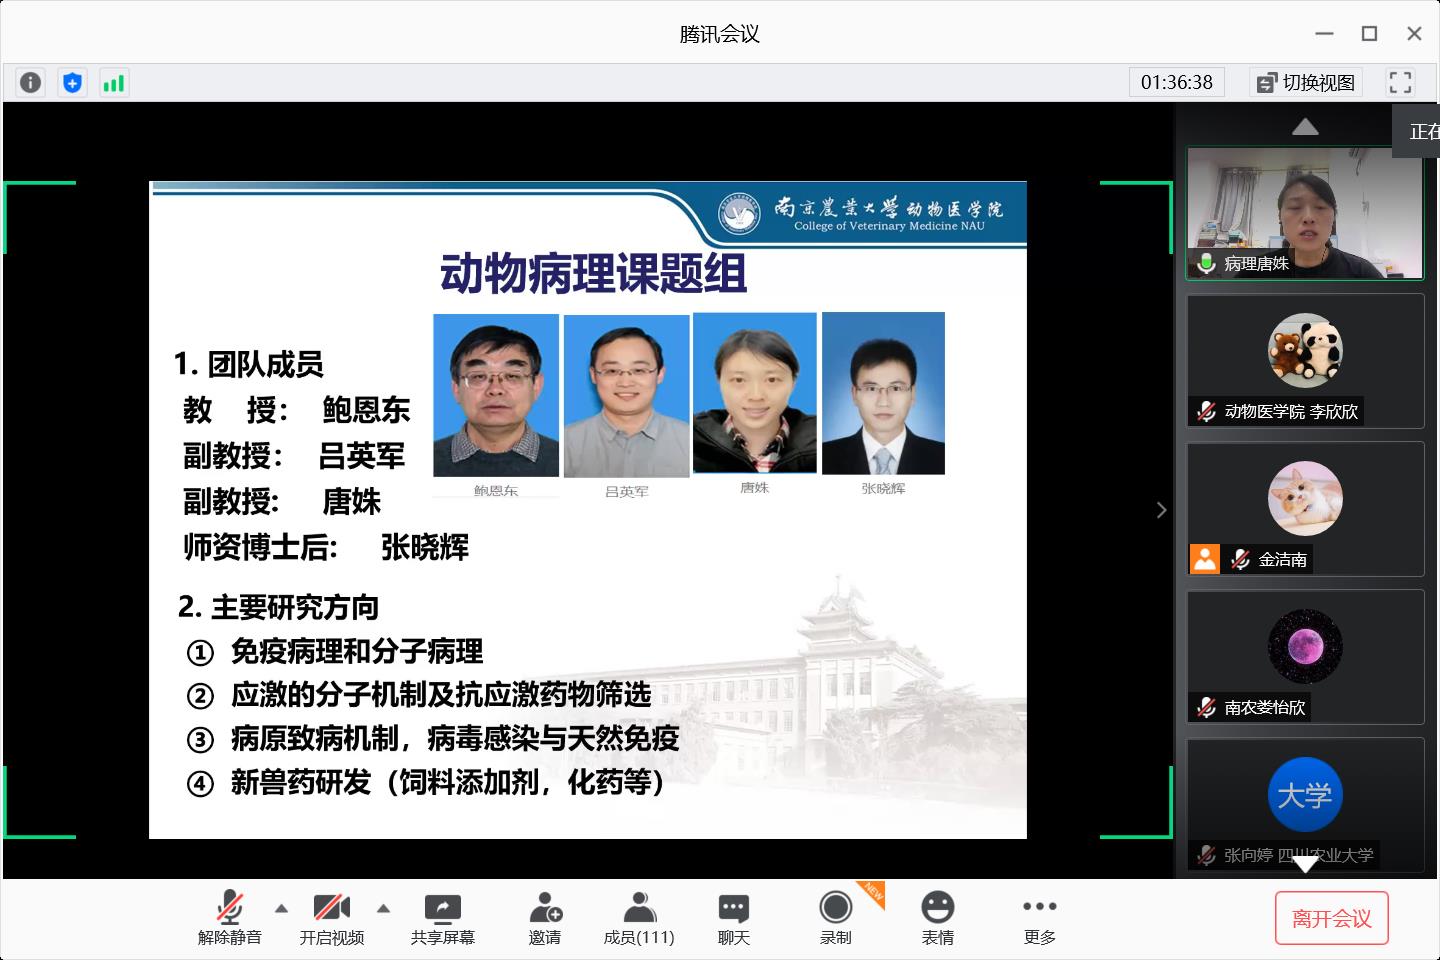Open the 邀请 invite participants icon
The height and width of the screenshot is (960, 1440).
coord(545,918)
